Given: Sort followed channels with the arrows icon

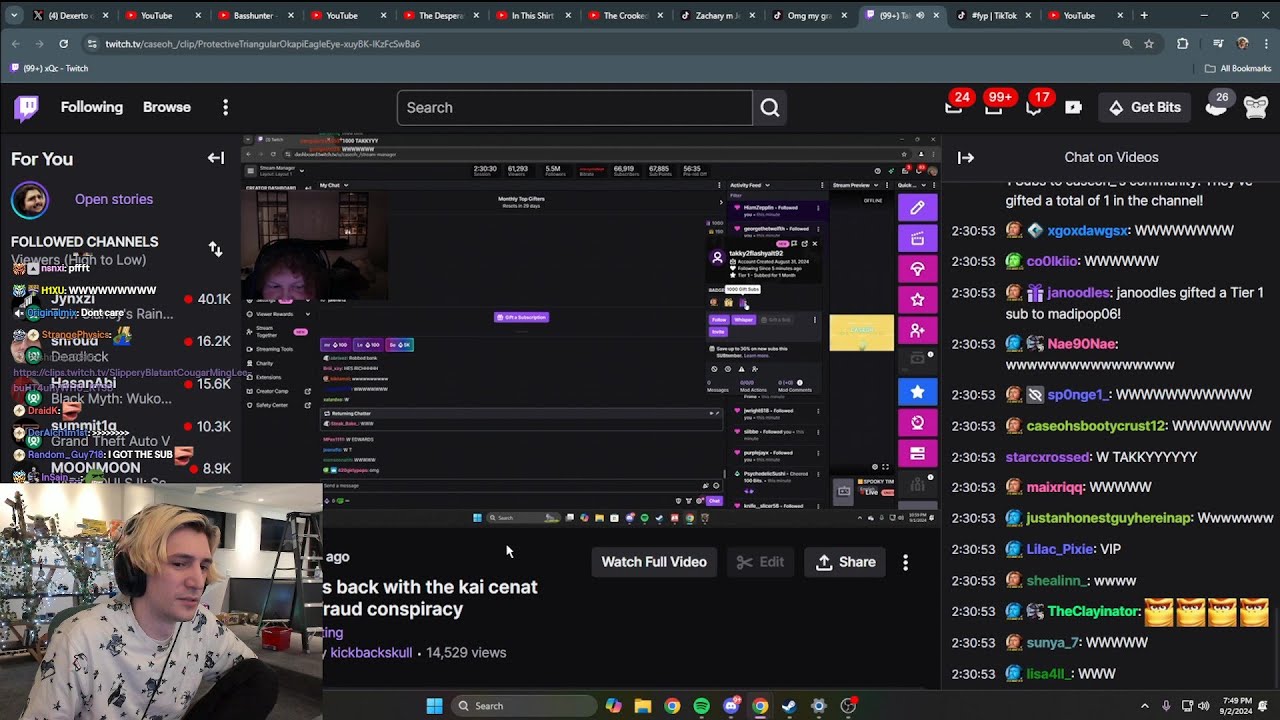Looking at the screenshot, I should click(215, 249).
